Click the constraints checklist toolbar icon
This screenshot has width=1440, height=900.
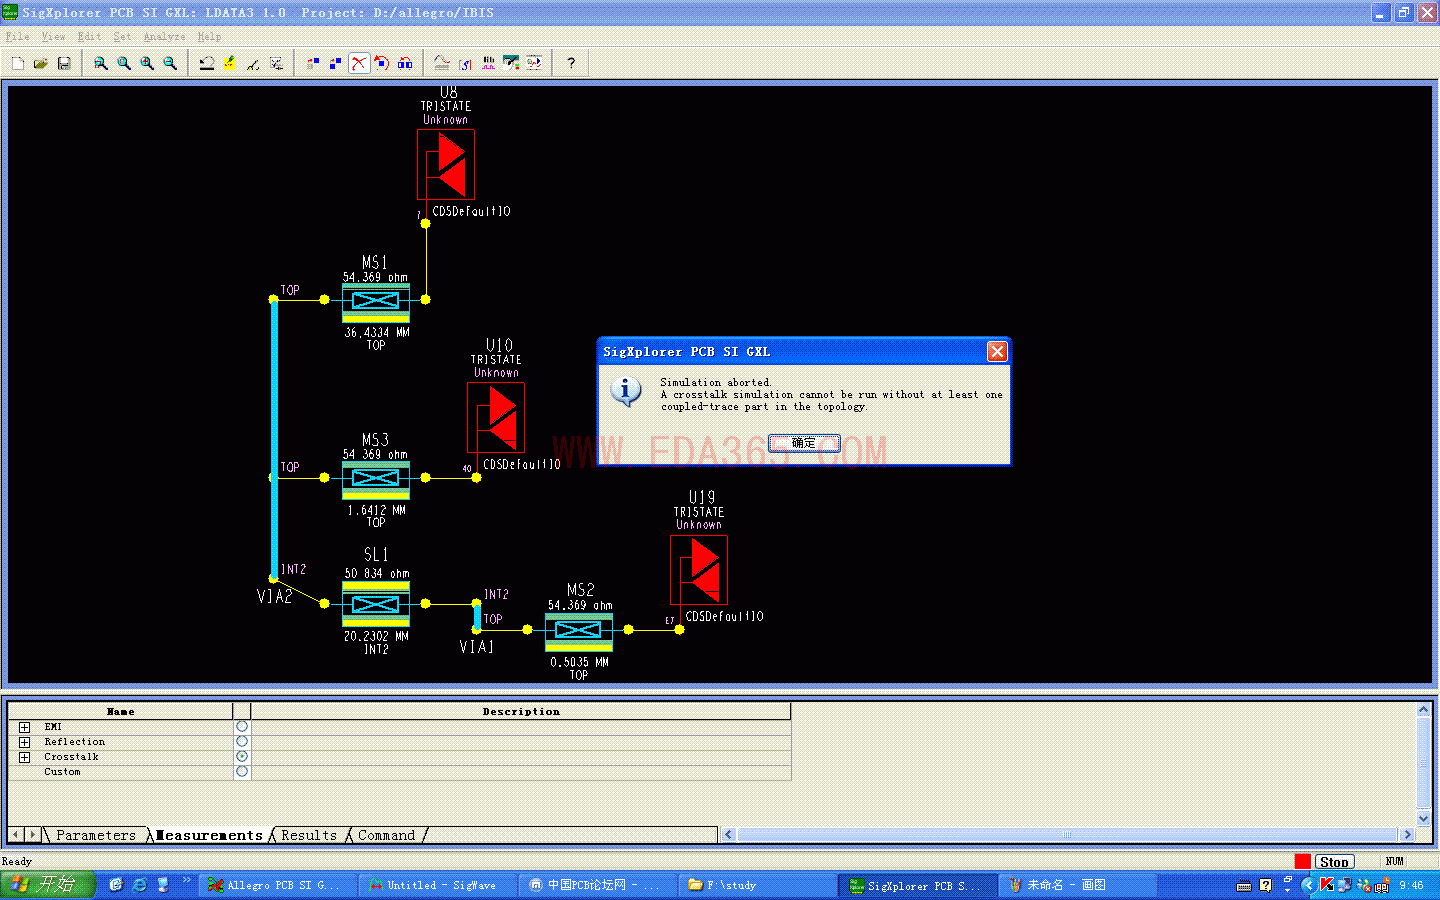[x=276, y=63]
